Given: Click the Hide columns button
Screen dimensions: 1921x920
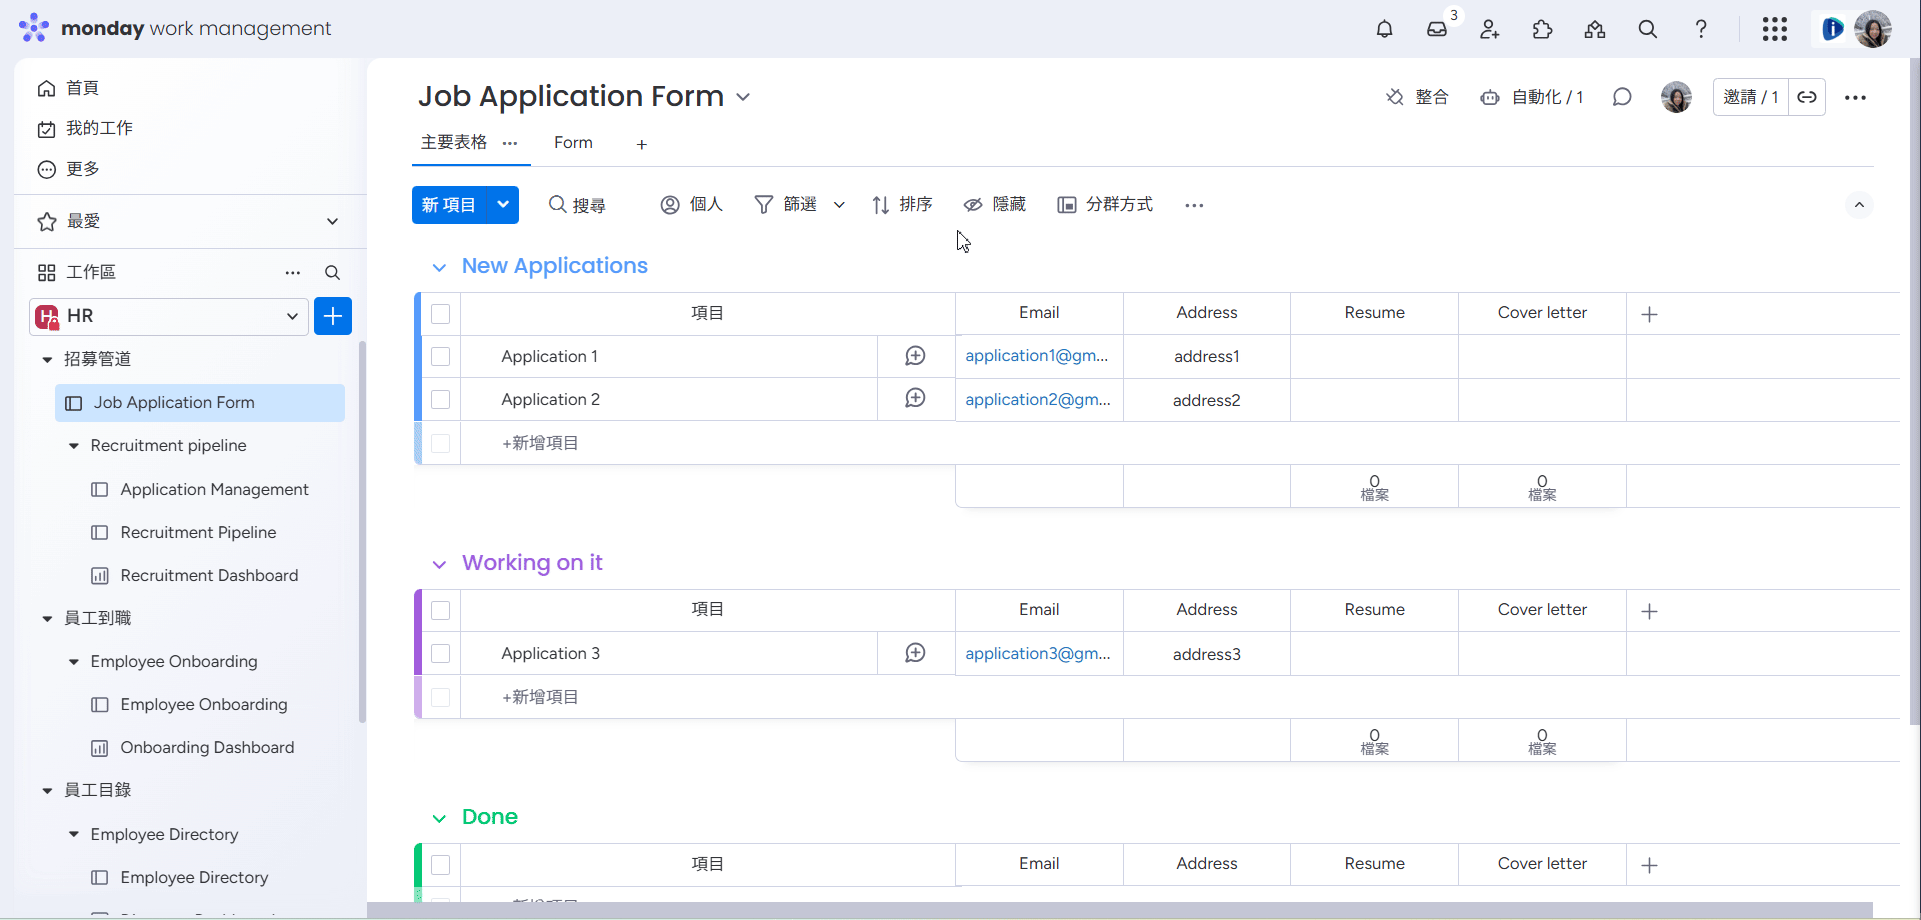Looking at the screenshot, I should [995, 205].
